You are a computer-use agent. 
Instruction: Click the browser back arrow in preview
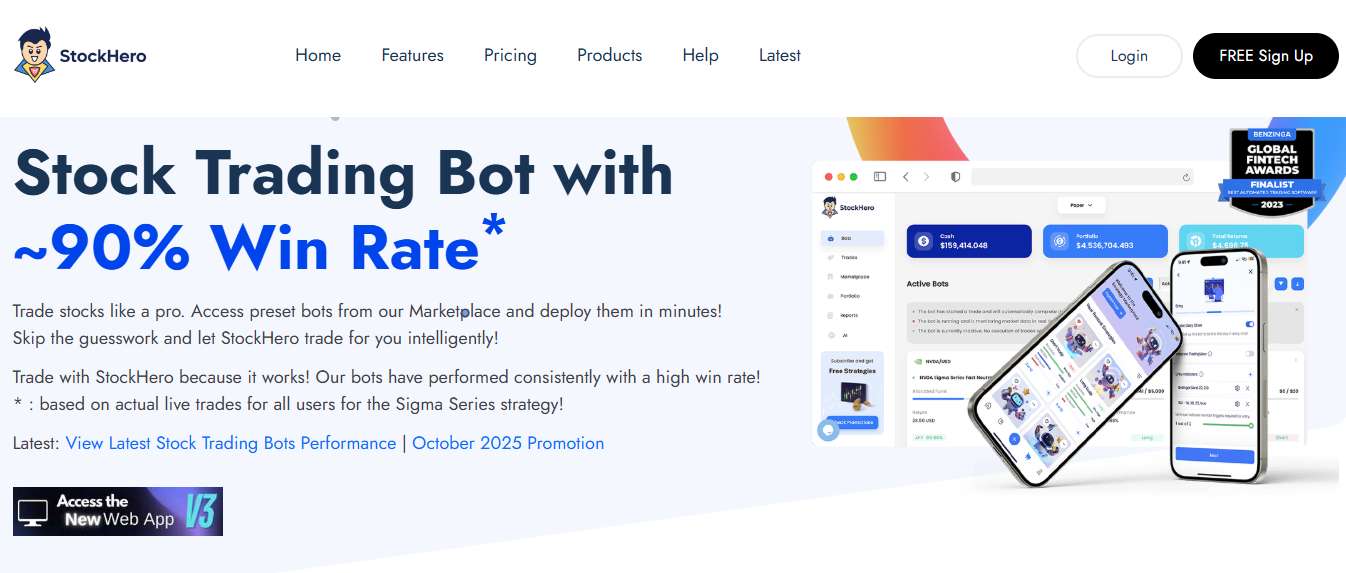pos(906,177)
